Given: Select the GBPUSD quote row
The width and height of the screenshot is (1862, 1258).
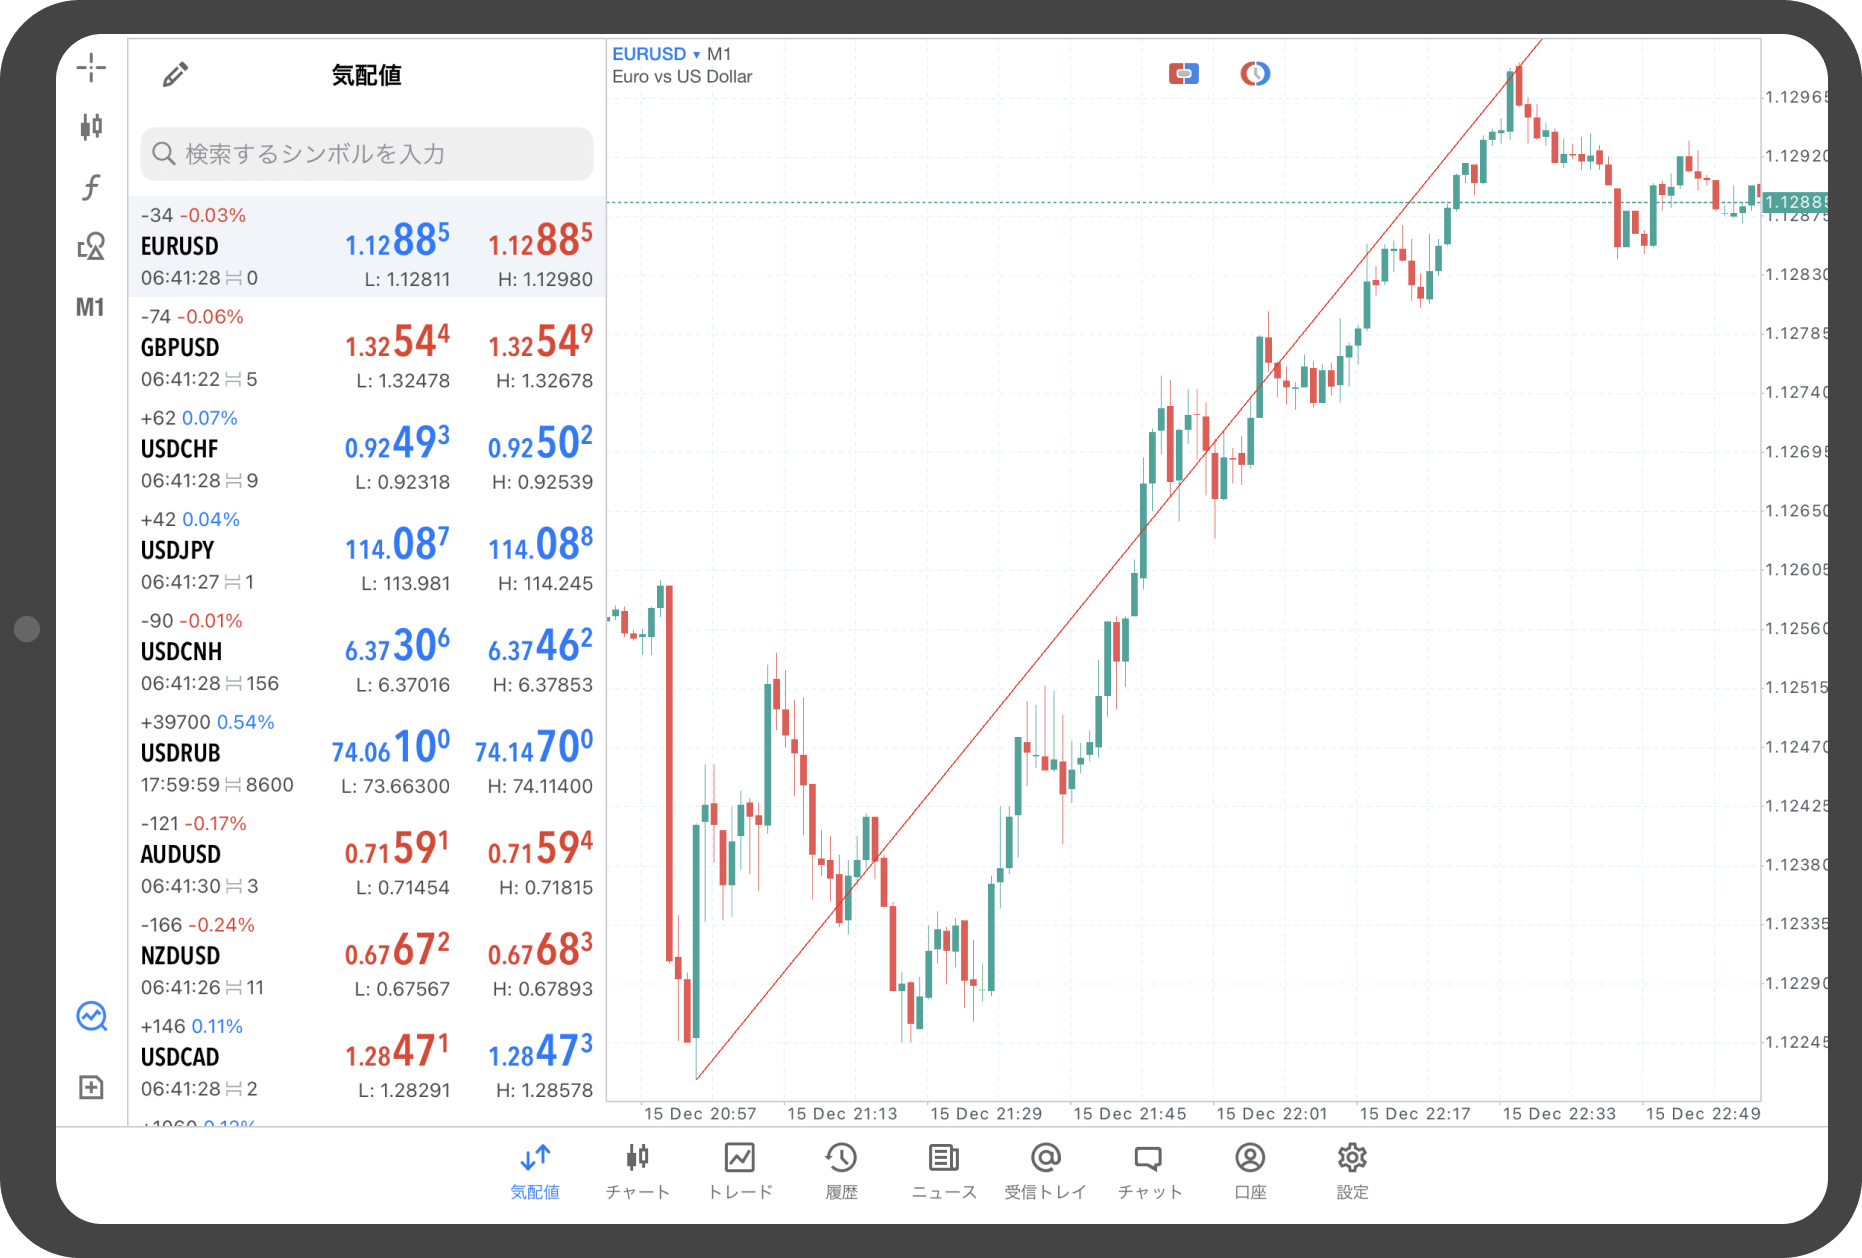Looking at the screenshot, I should (366, 348).
